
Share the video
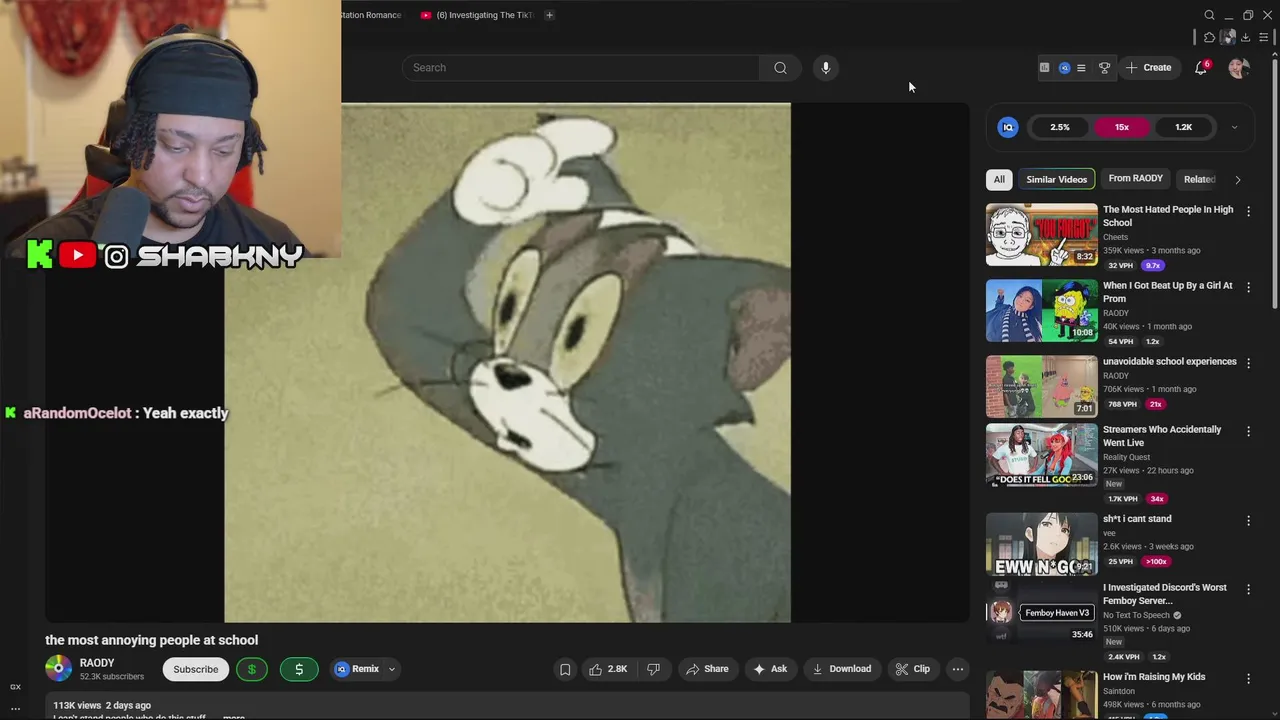pyautogui.click(x=706, y=669)
